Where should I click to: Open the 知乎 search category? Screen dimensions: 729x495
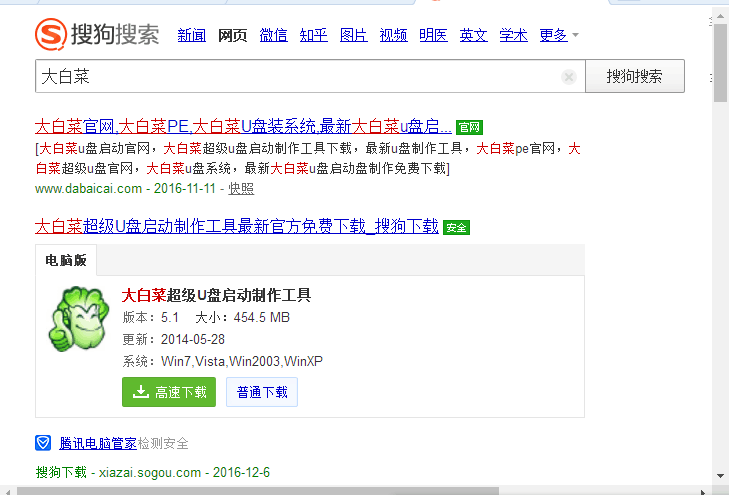click(x=313, y=35)
